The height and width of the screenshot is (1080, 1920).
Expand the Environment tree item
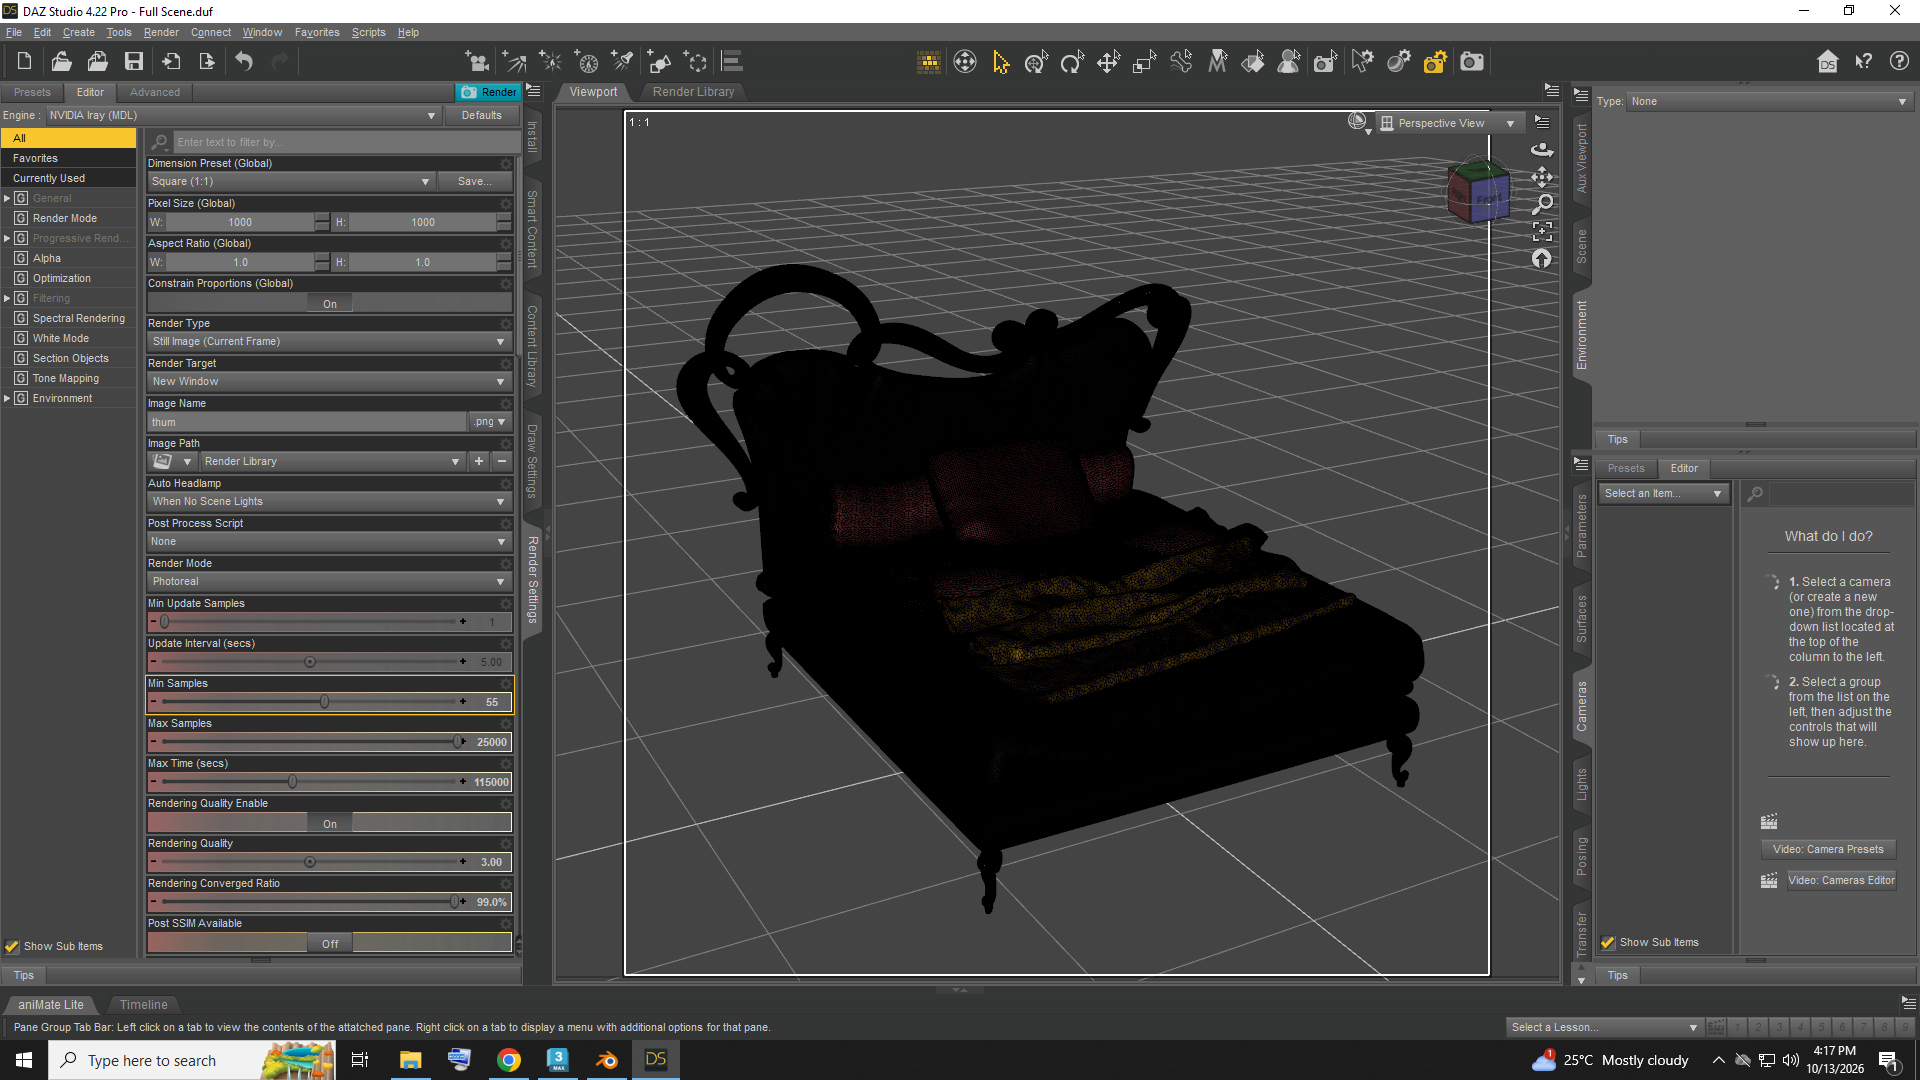(7, 398)
